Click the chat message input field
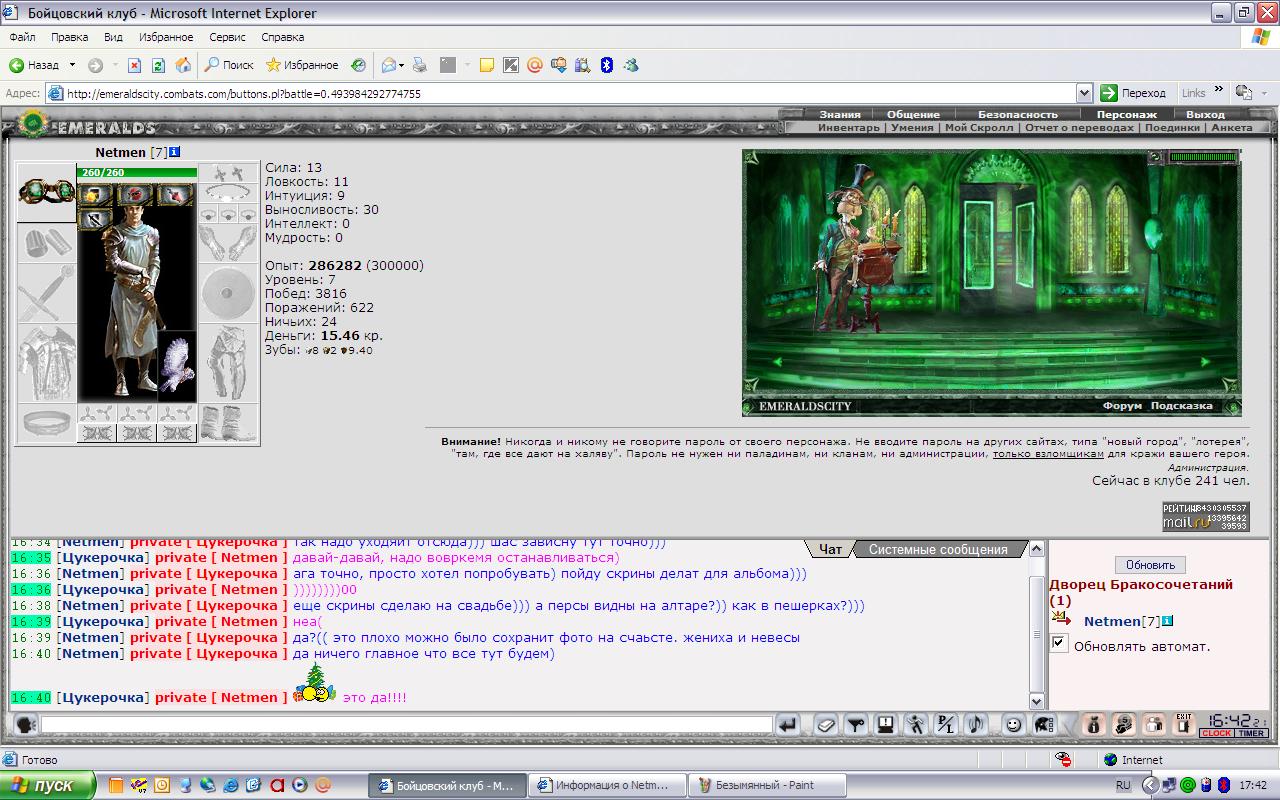This screenshot has height=800, width=1280. (x=407, y=725)
